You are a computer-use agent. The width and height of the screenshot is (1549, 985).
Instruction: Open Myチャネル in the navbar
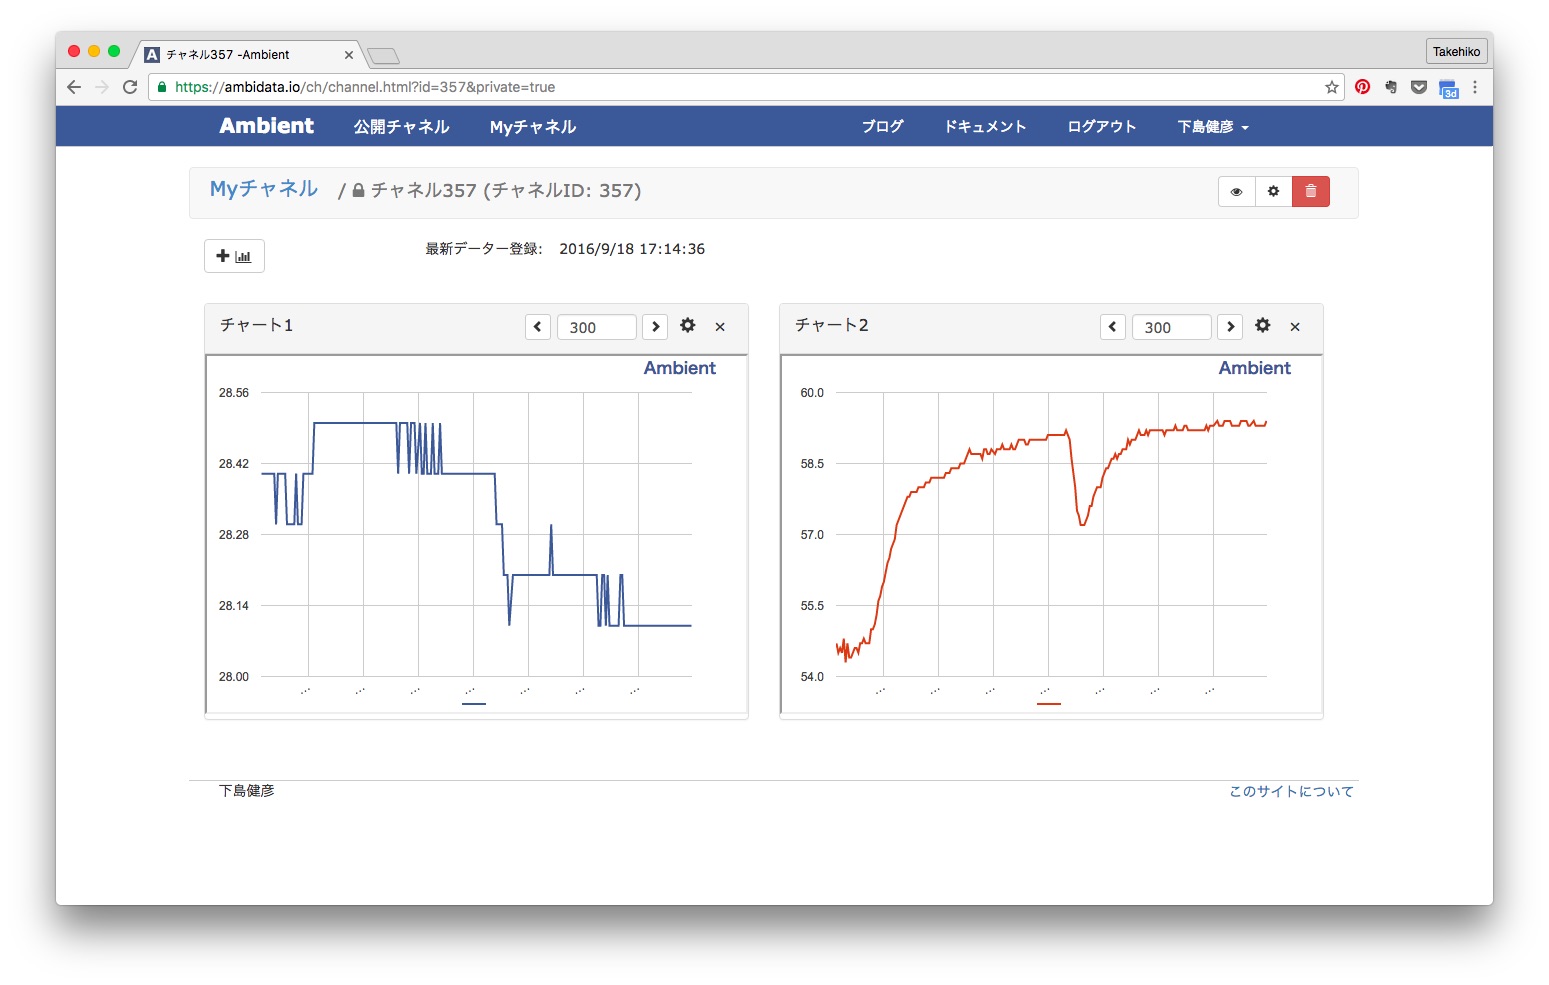(x=533, y=127)
